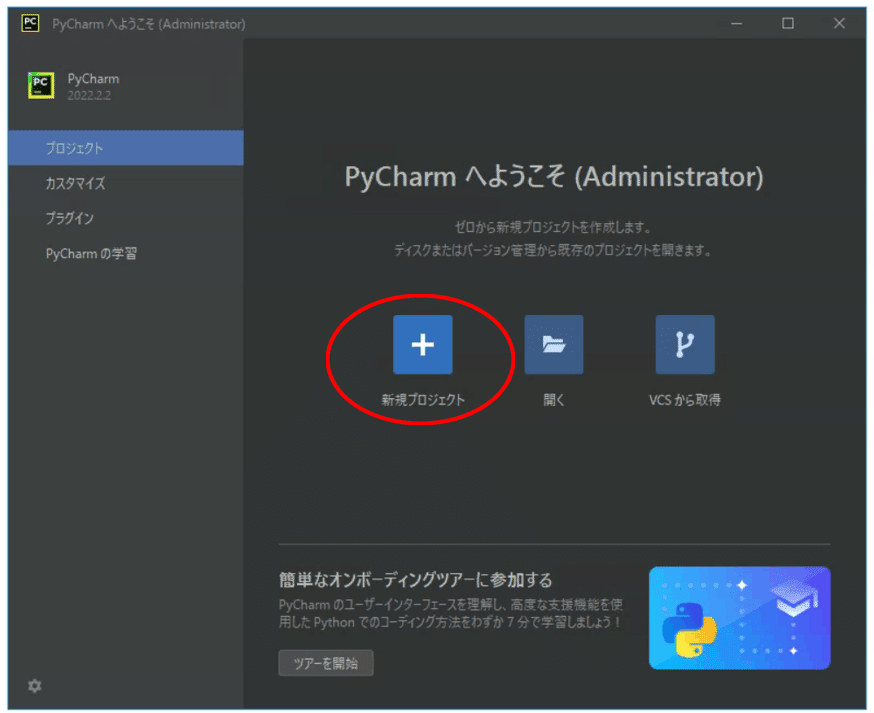Click the 簡単なオンボーディングツアーに参加する heading
Screen dimensions: 874x713
pyautogui.click(x=415, y=580)
